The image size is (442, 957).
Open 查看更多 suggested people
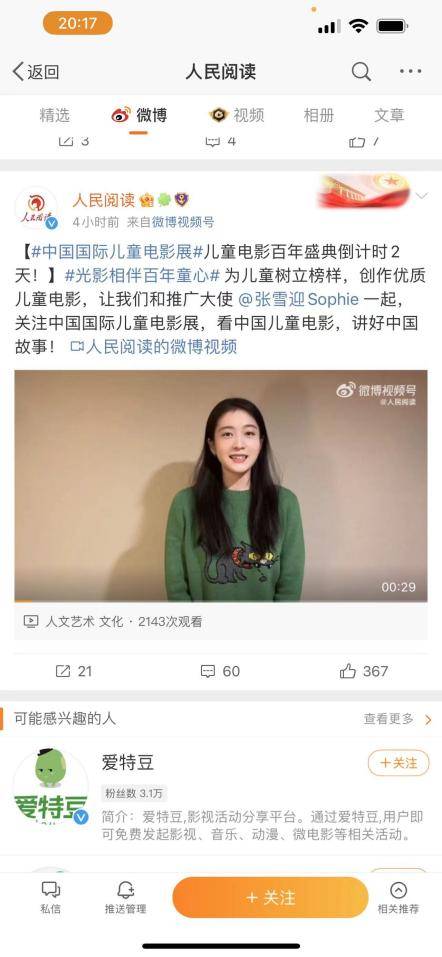tap(398, 719)
